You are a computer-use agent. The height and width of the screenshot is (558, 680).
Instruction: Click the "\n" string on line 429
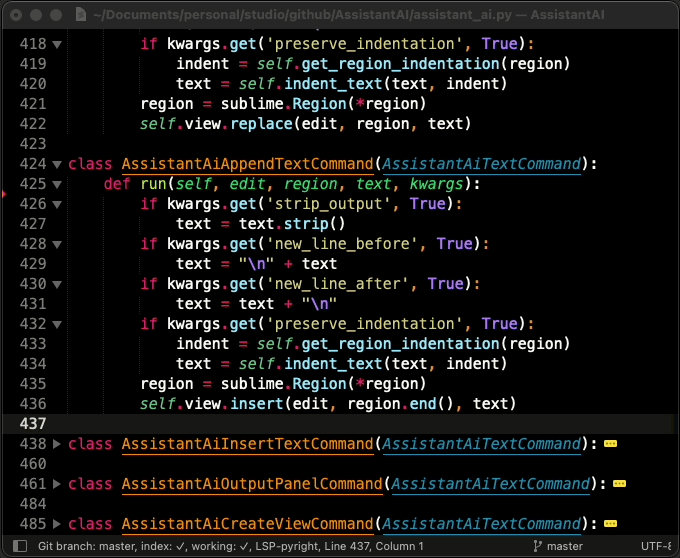(x=256, y=264)
